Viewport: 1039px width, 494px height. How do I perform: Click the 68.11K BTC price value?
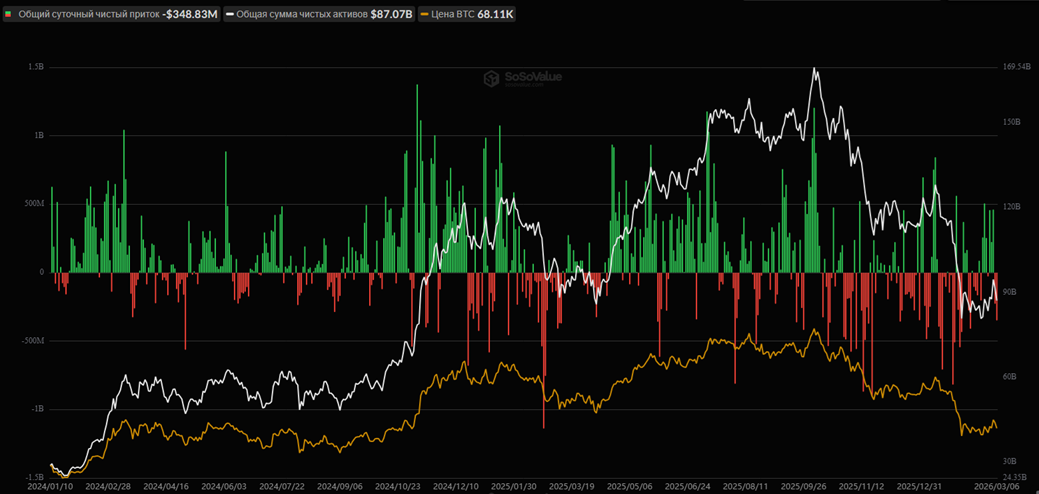tap(496, 15)
